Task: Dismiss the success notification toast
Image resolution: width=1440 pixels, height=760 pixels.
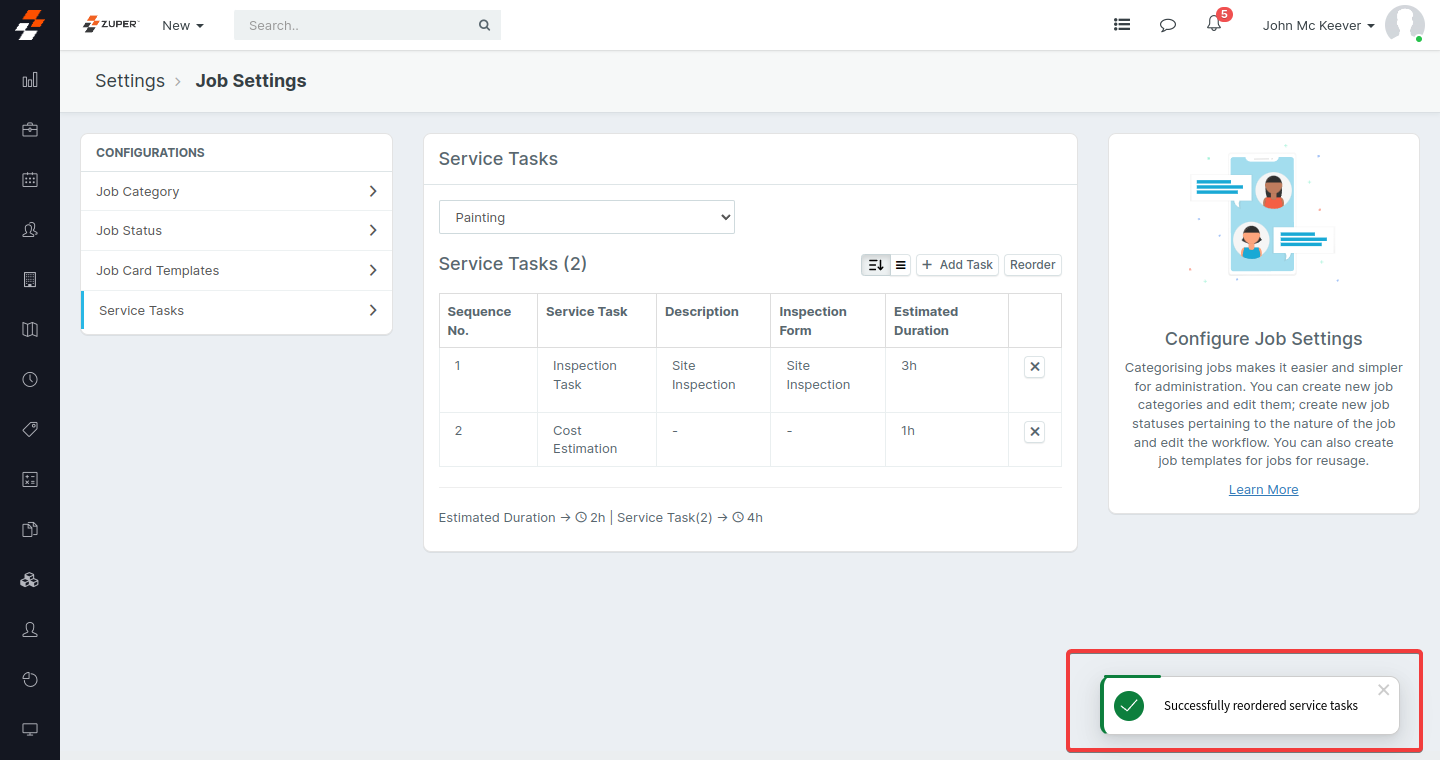Action: click(x=1383, y=690)
